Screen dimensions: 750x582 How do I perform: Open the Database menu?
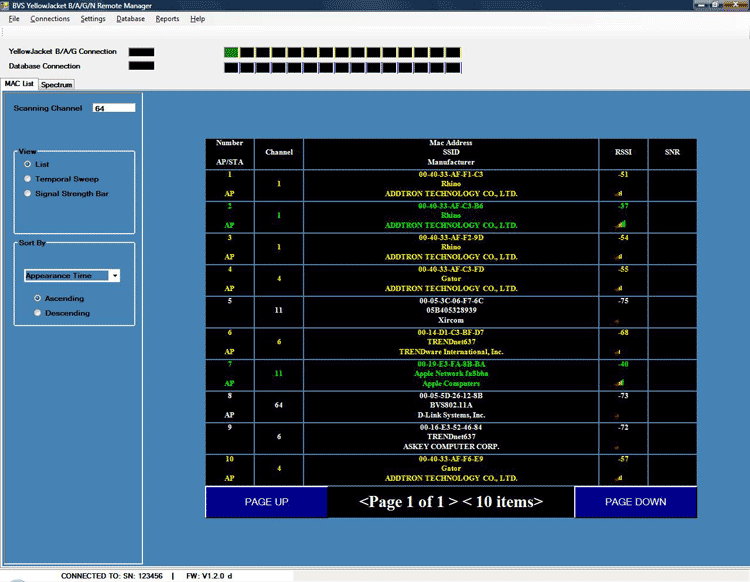(x=131, y=19)
